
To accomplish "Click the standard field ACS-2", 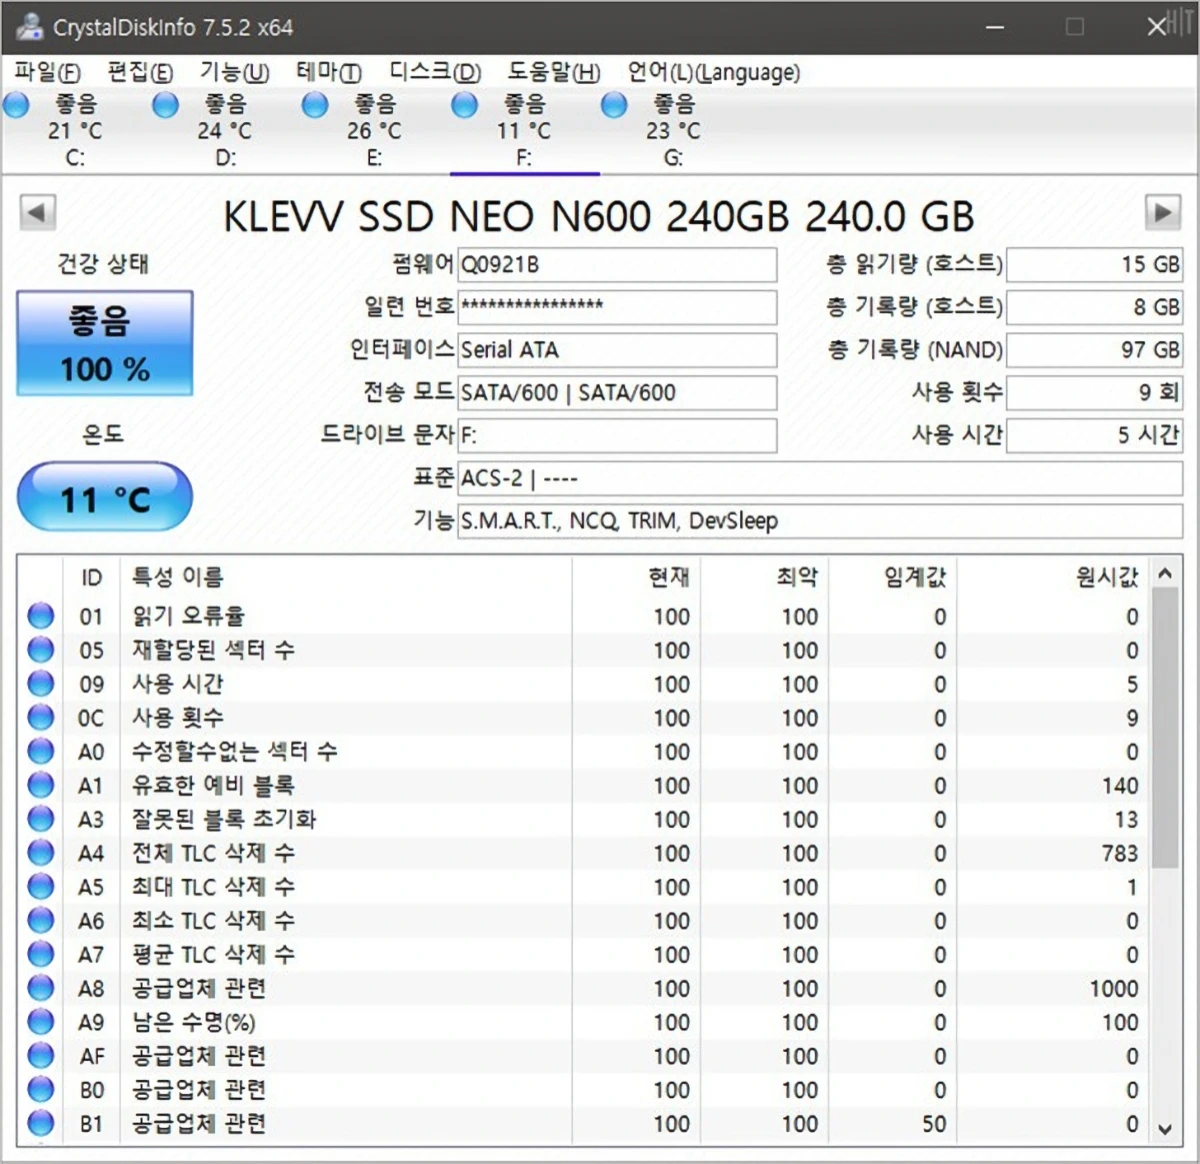I will (820, 478).
